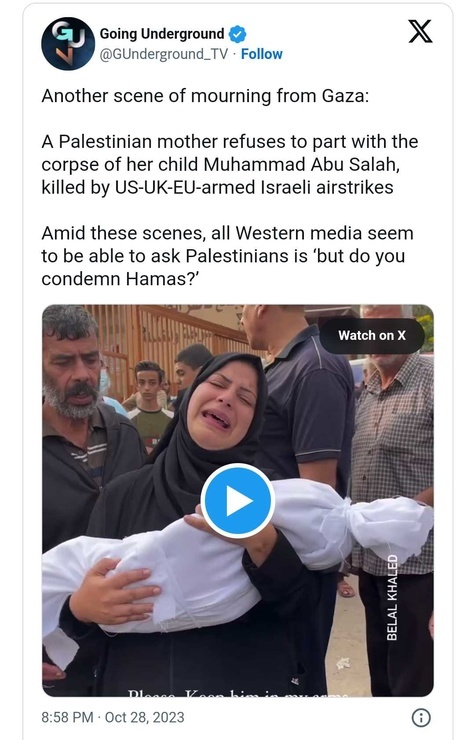The width and height of the screenshot is (475, 740).
Task: Click the blue verified badge
Action: [x=238, y=34]
